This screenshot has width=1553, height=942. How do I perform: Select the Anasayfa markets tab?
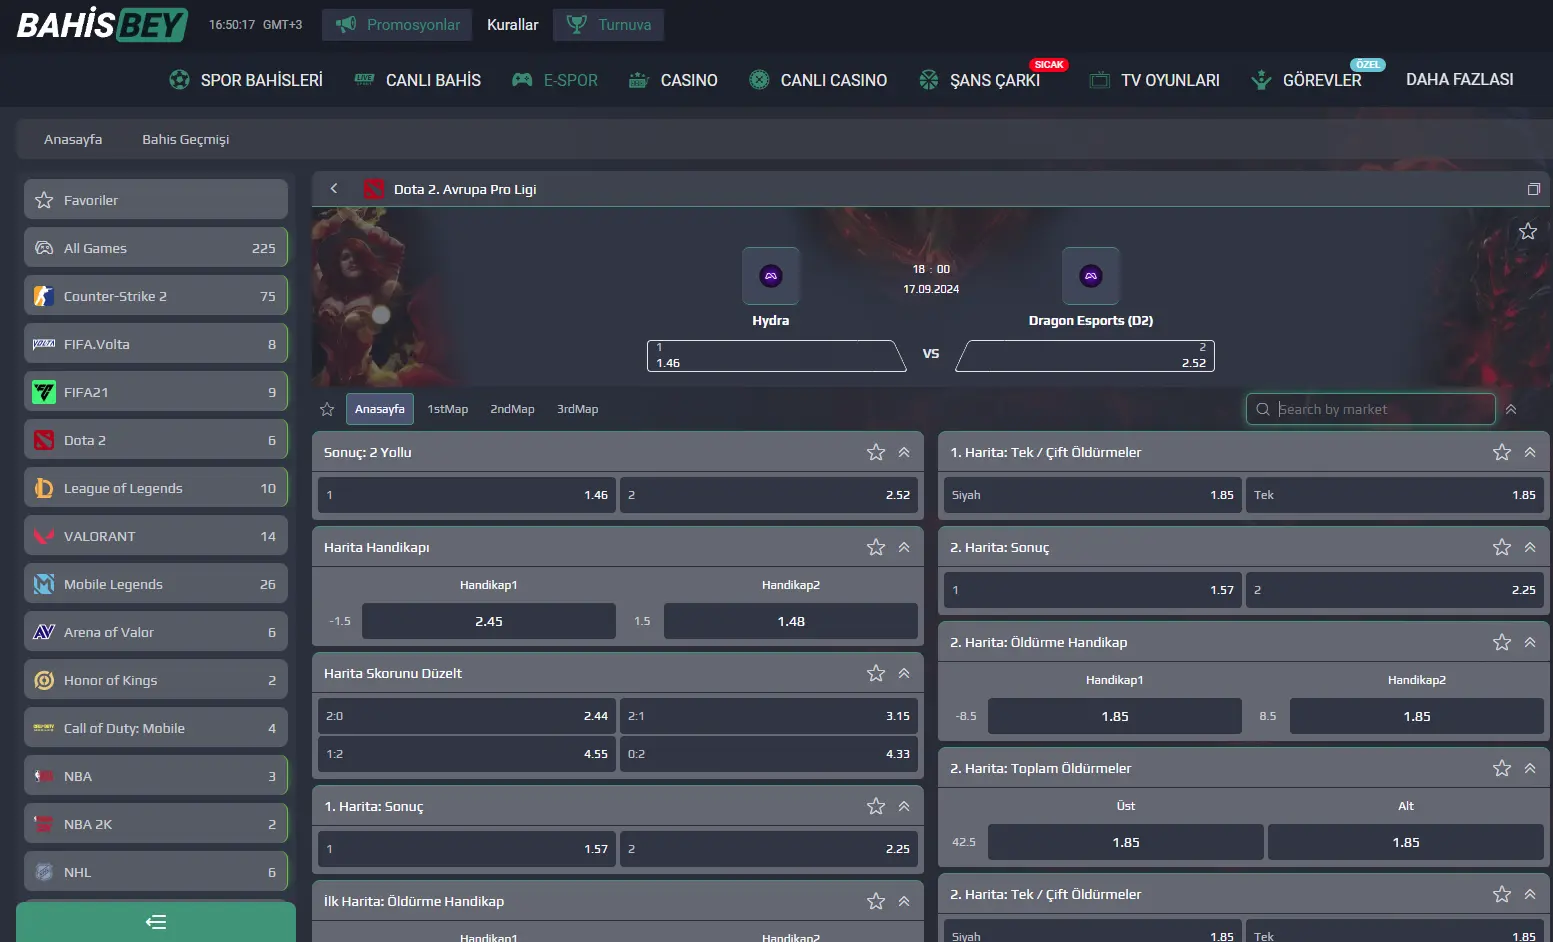point(380,409)
